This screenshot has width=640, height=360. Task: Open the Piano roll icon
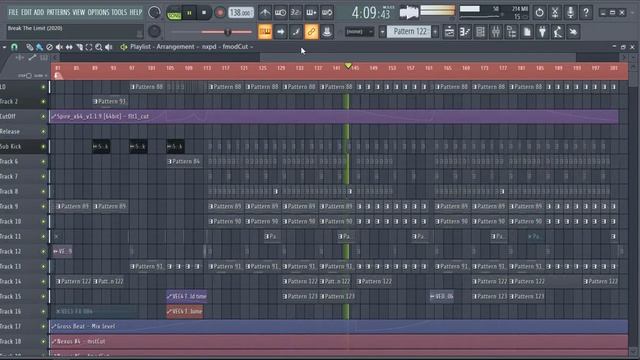coord(465,32)
